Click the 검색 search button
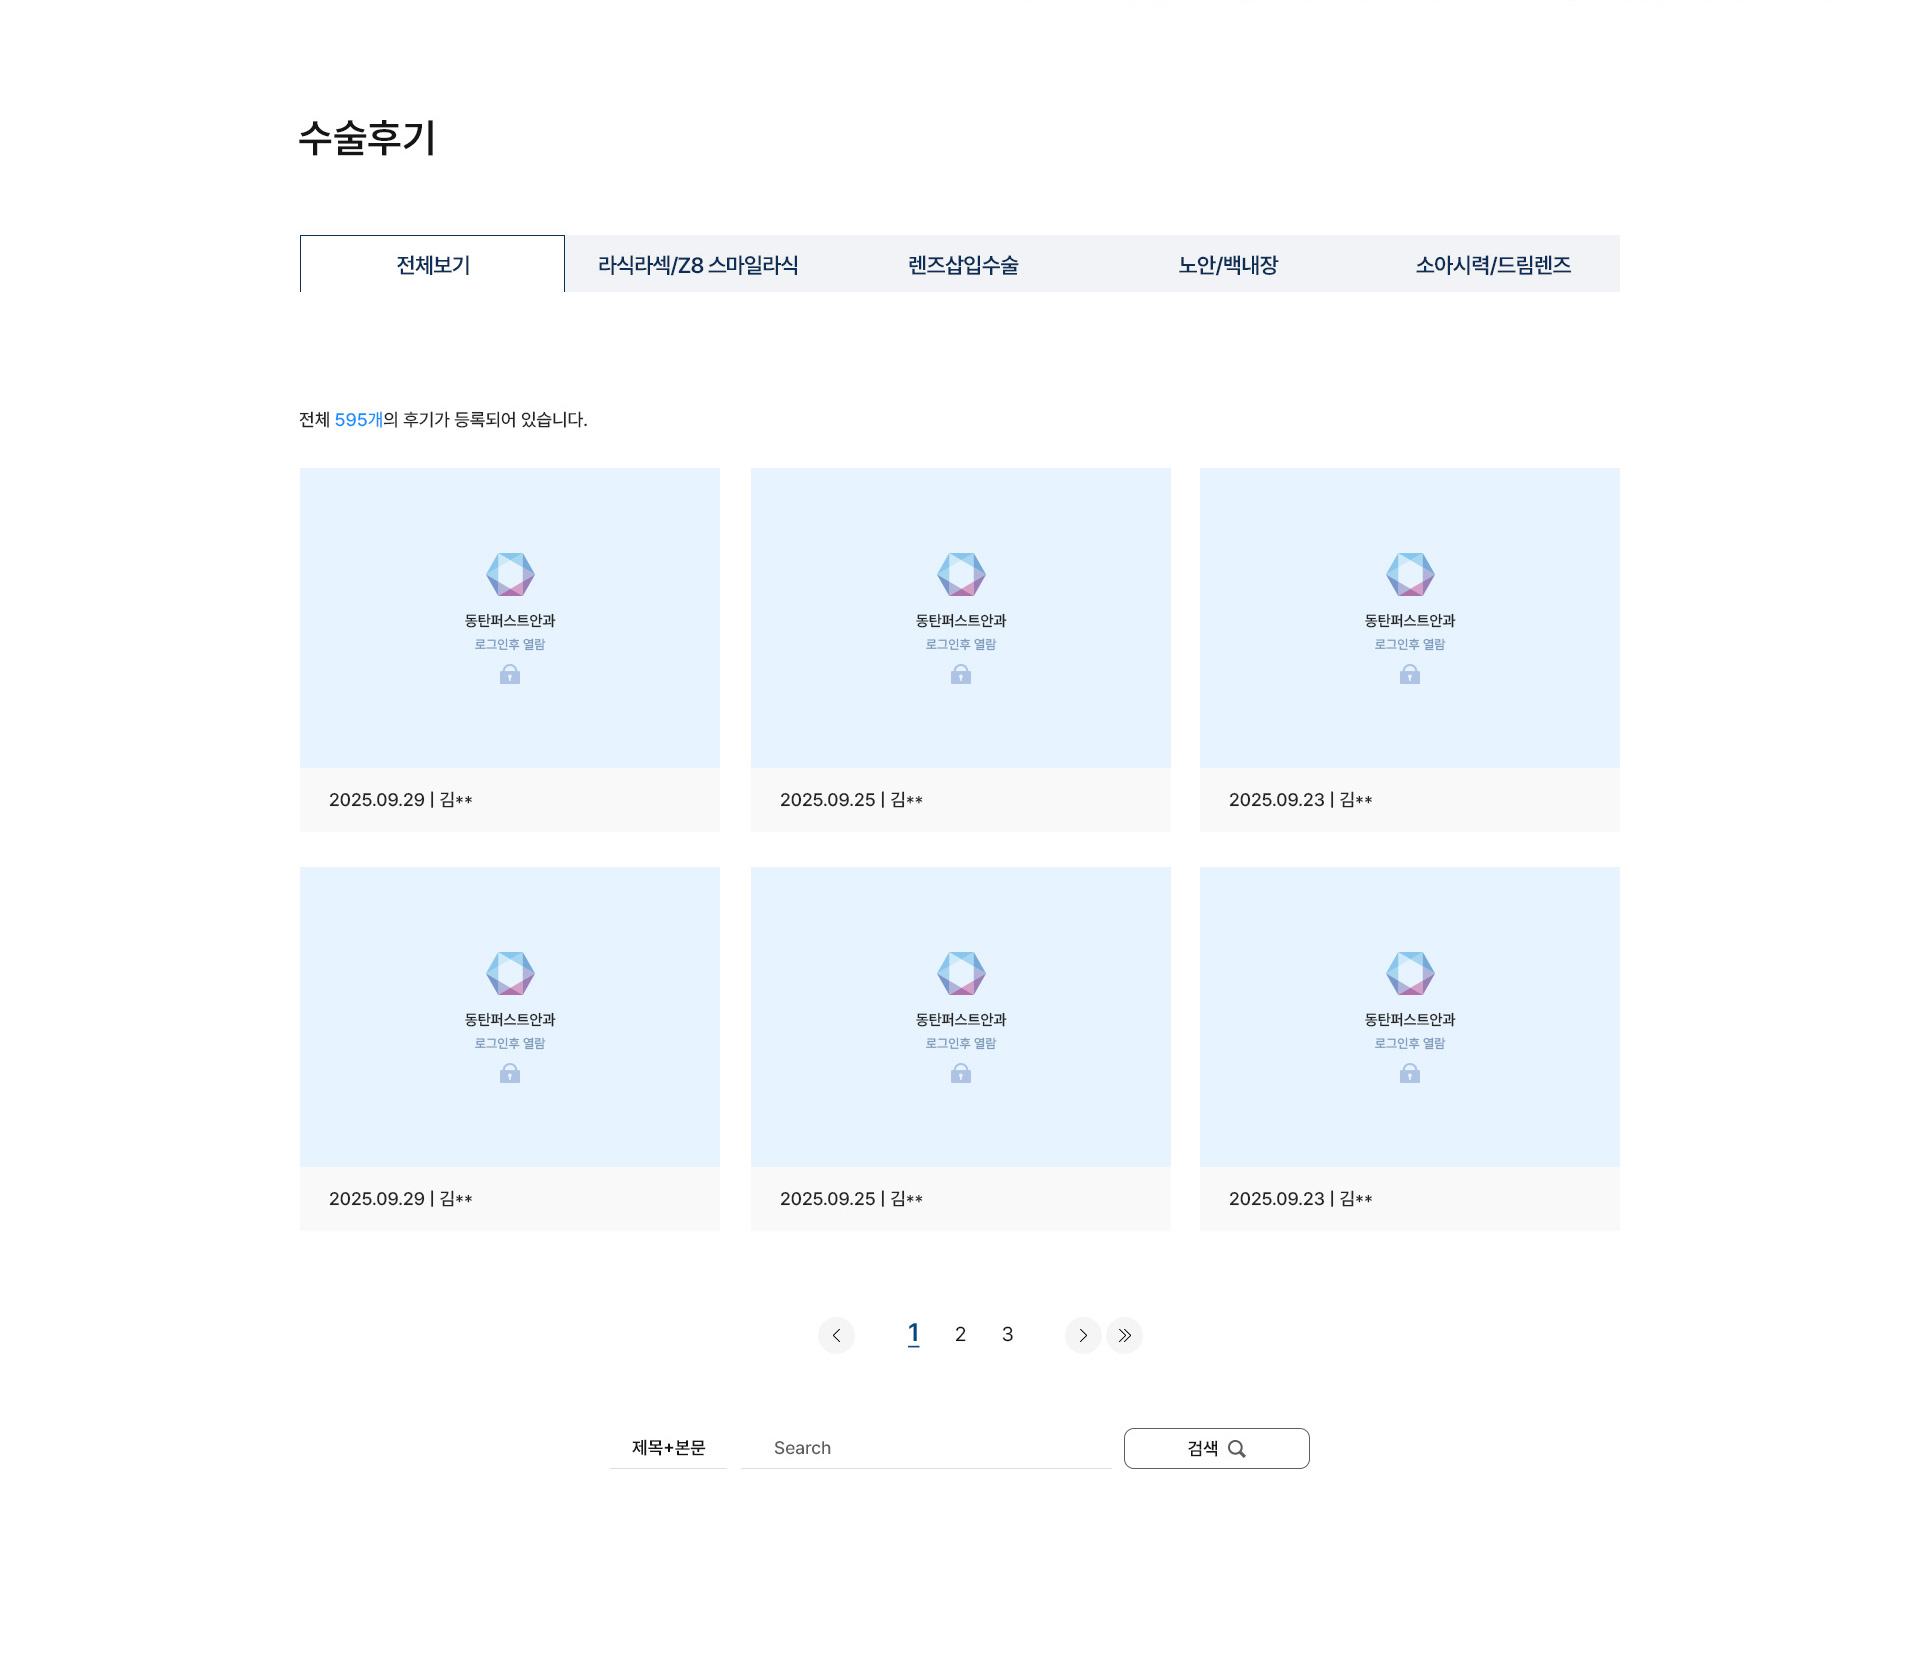The width and height of the screenshot is (1920, 1670). tap(1216, 1448)
